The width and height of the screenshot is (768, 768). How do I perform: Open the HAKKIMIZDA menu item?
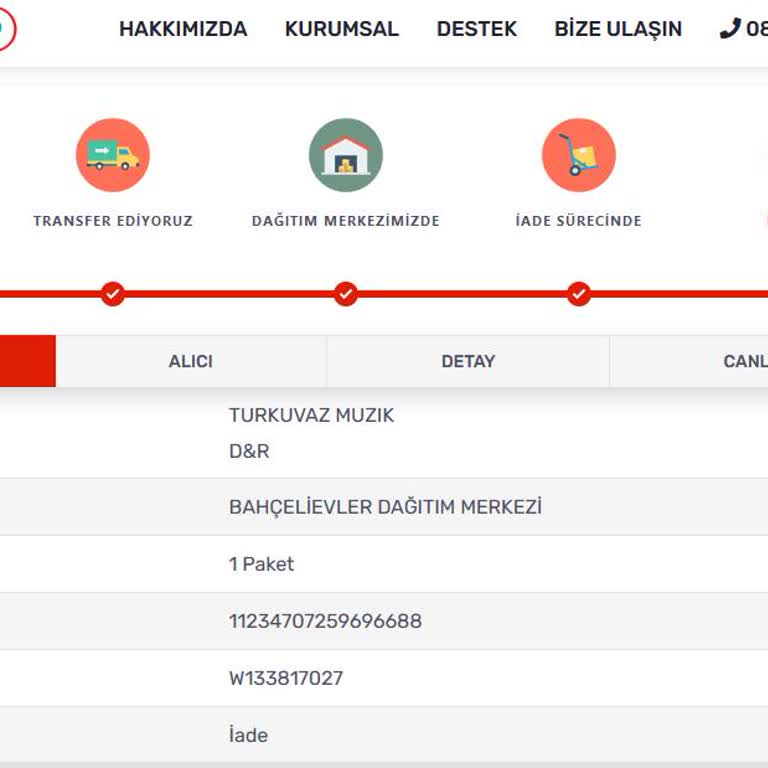pyautogui.click(x=183, y=29)
